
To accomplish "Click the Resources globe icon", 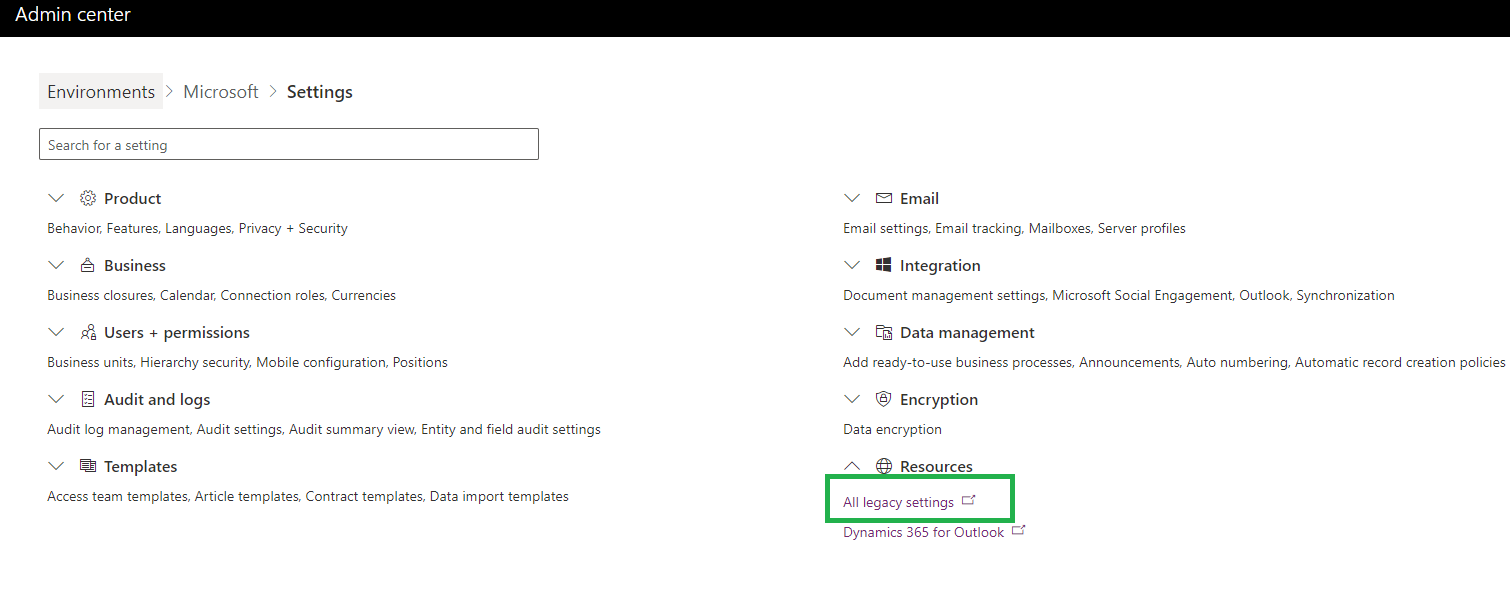I will click(x=883, y=466).
